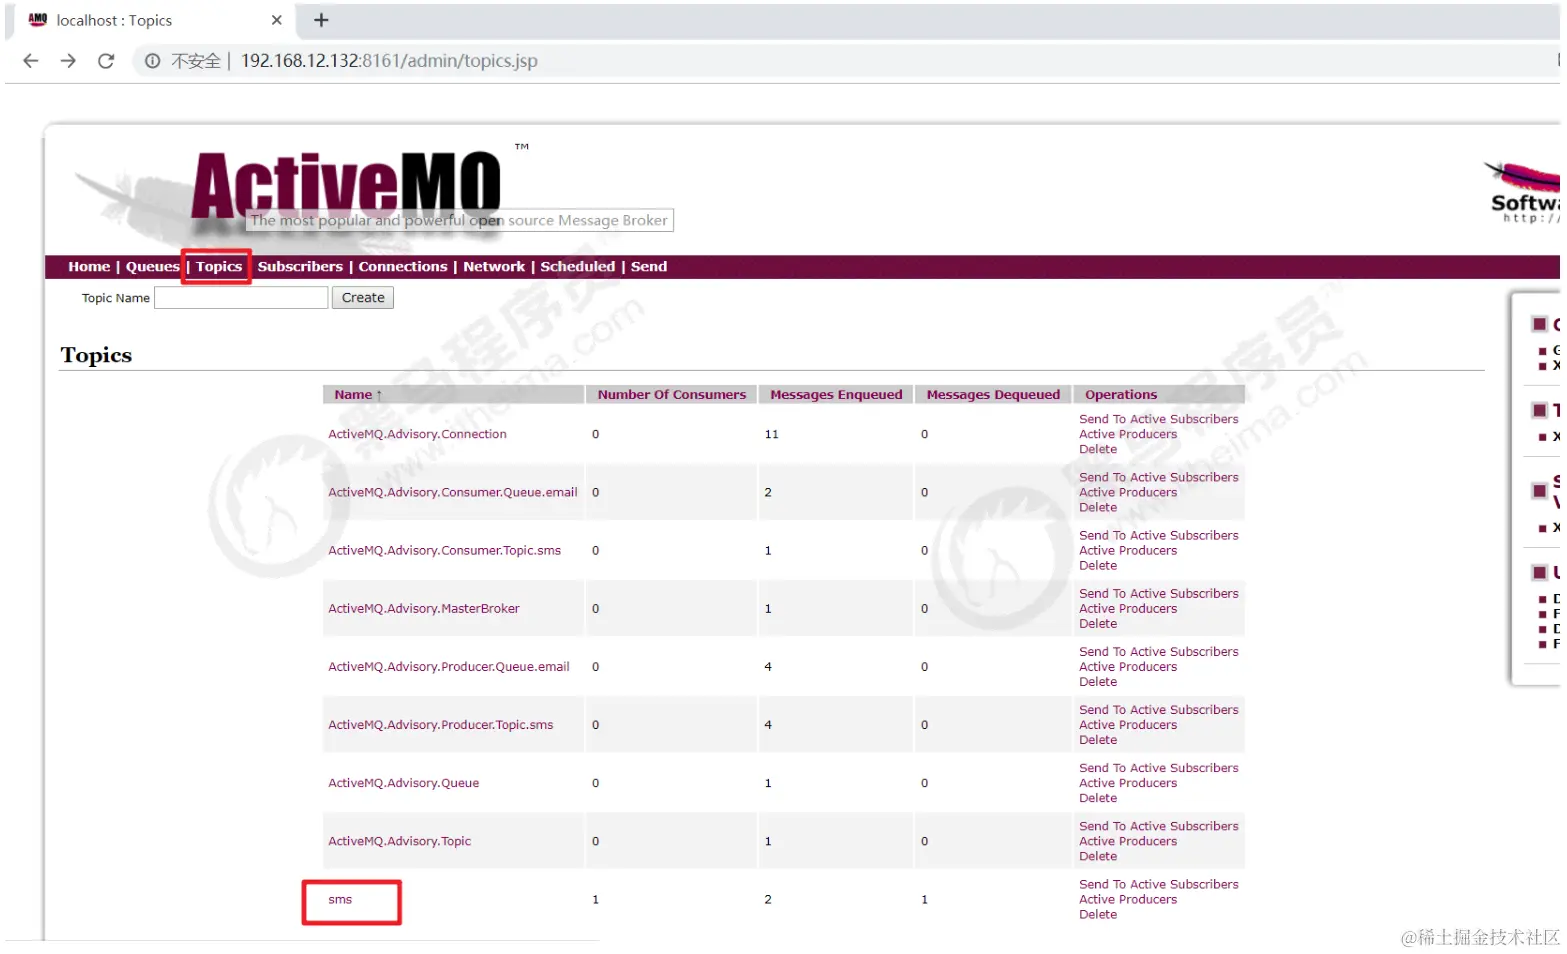Open the sms topic link
This screenshot has height=954, width=1567.
[x=340, y=900]
